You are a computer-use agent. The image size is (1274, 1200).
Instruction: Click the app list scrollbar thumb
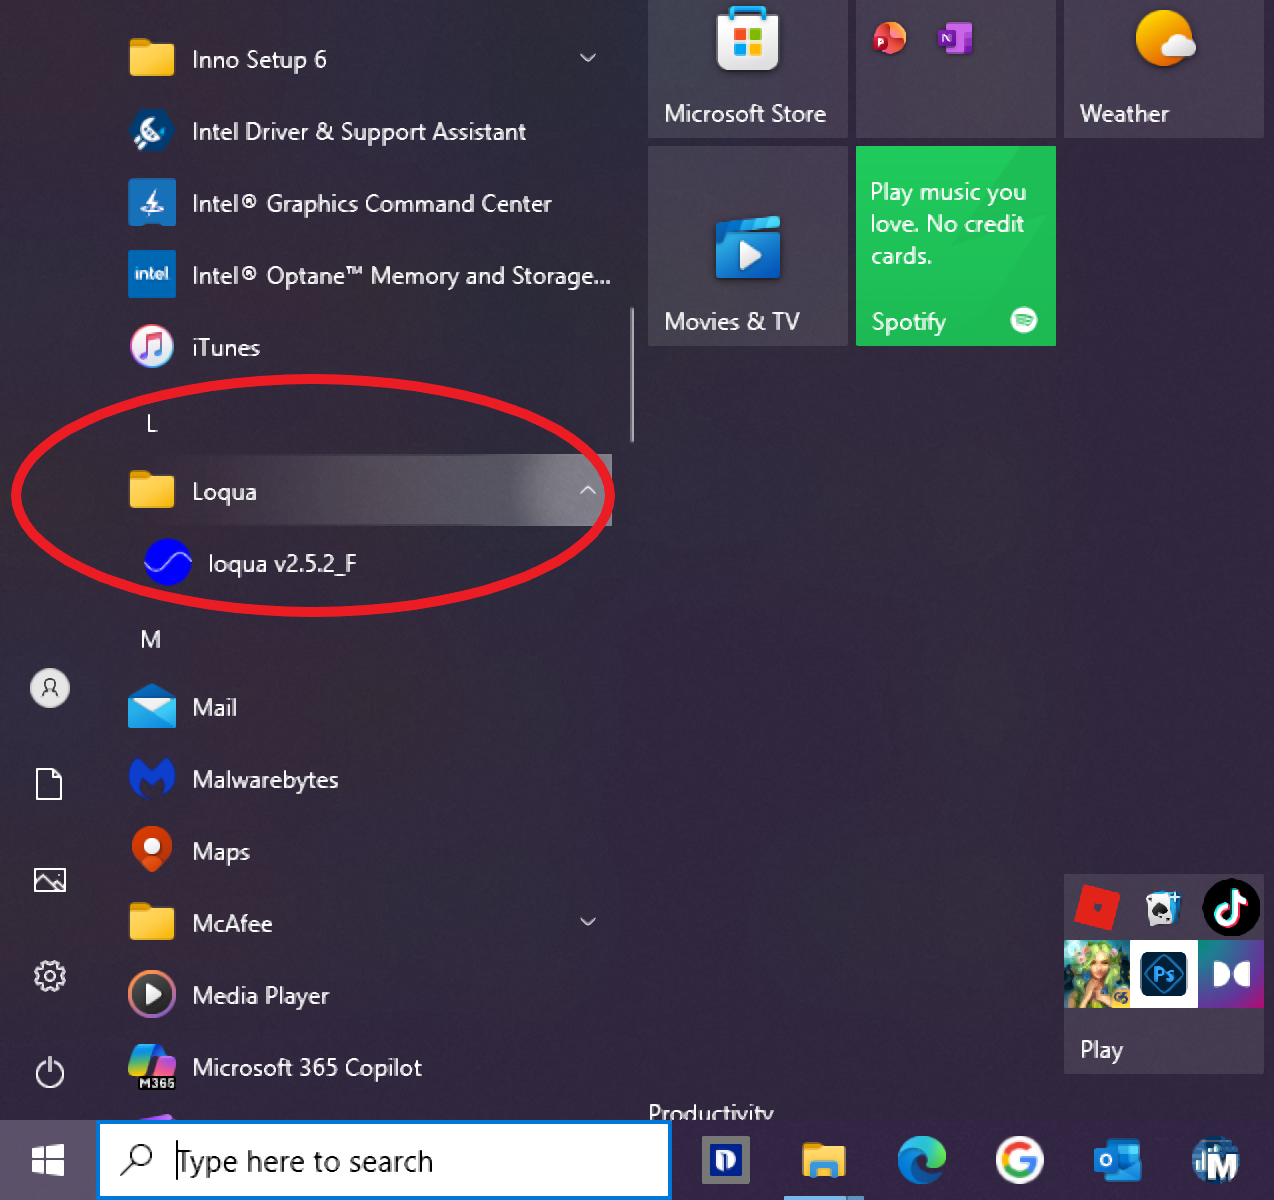click(x=632, y=375)
